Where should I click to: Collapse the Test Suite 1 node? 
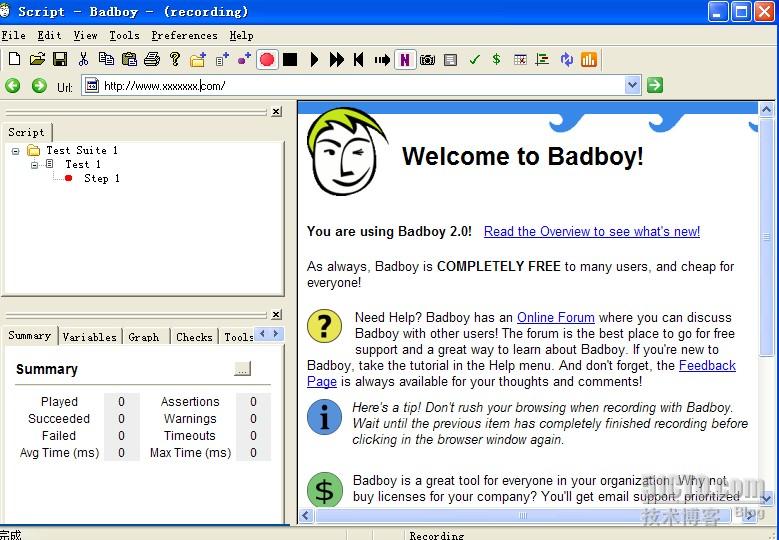coord(16,151)
